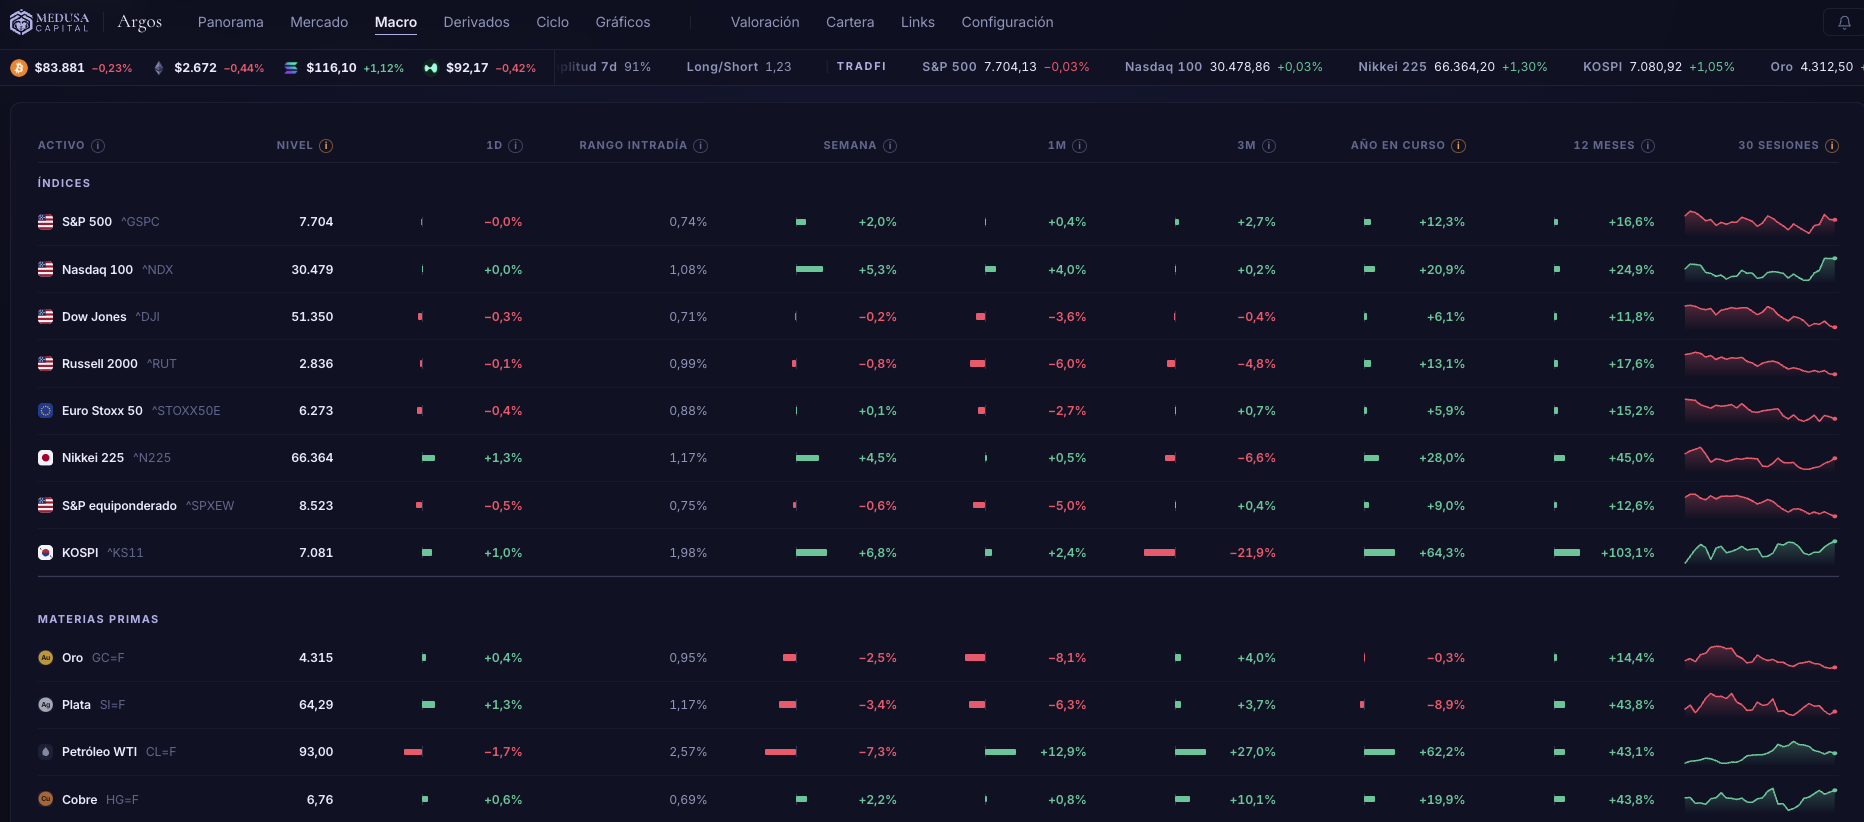Click the Medusa Capital logo
This screenshot has width=1864, height=822.
49,22
